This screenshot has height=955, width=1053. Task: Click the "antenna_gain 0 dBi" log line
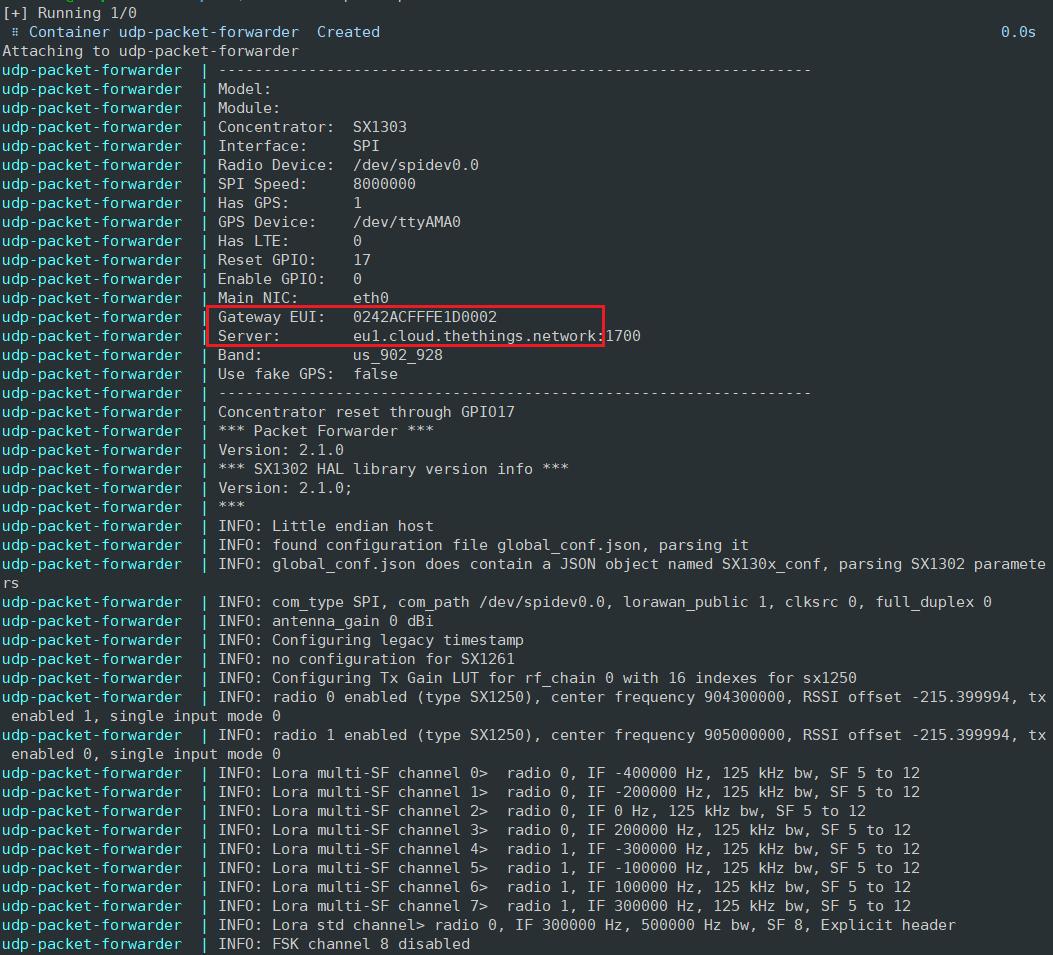click(x=325, y=621)
